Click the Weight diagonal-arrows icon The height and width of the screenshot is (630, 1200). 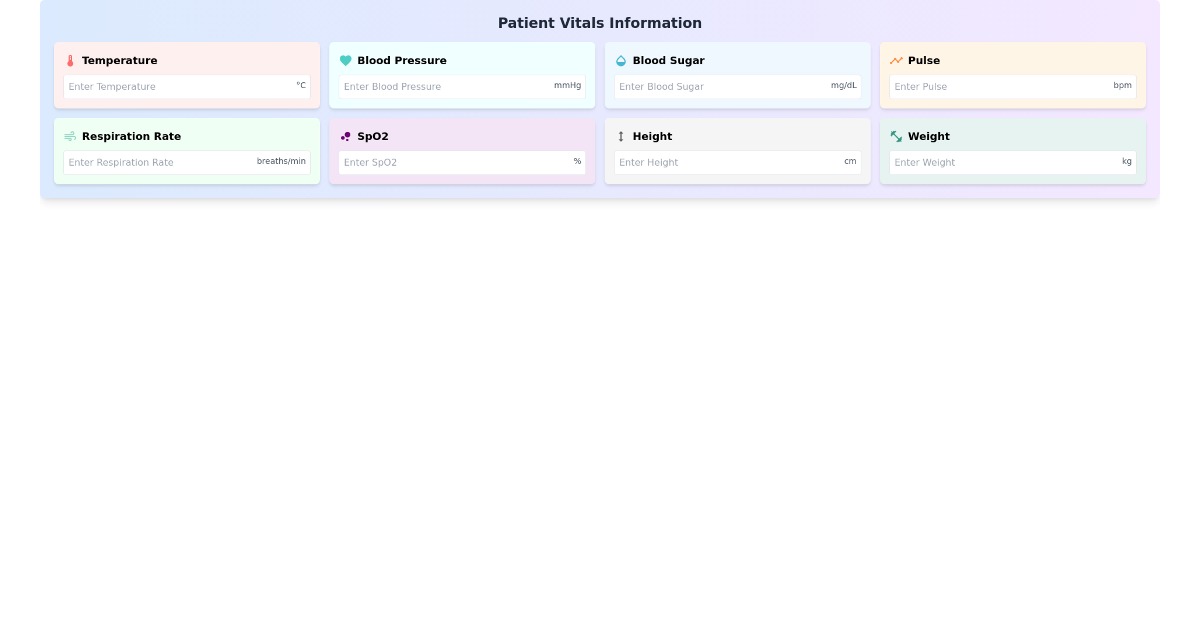(896, 136)
